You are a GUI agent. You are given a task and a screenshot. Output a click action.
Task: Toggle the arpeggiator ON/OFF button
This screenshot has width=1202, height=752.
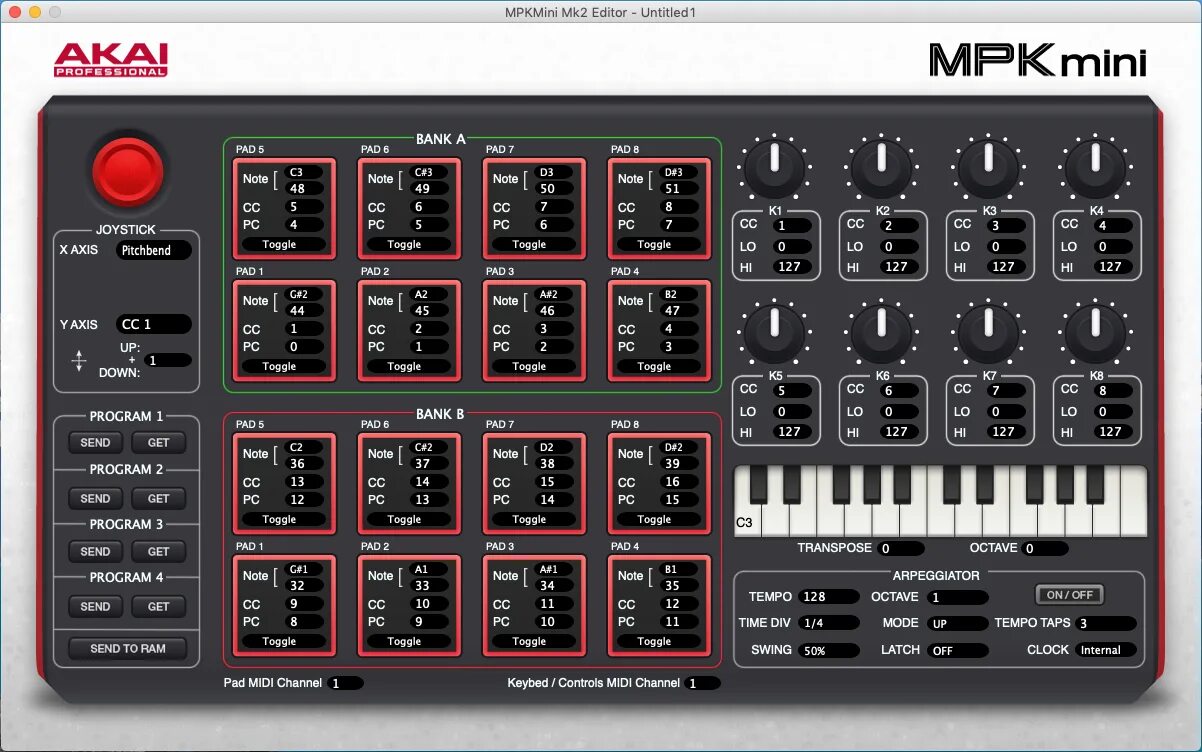coord(1069,594)
